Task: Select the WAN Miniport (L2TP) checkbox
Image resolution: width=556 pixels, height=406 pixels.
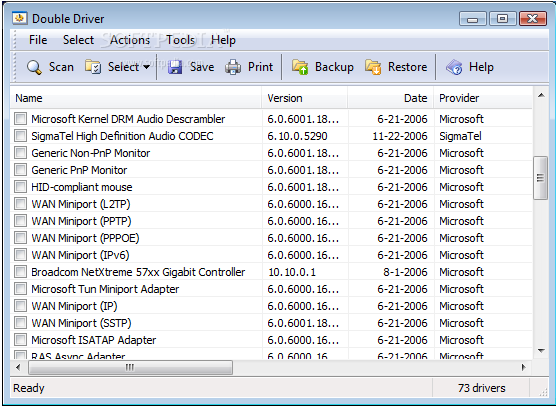Action: point(20,204)
